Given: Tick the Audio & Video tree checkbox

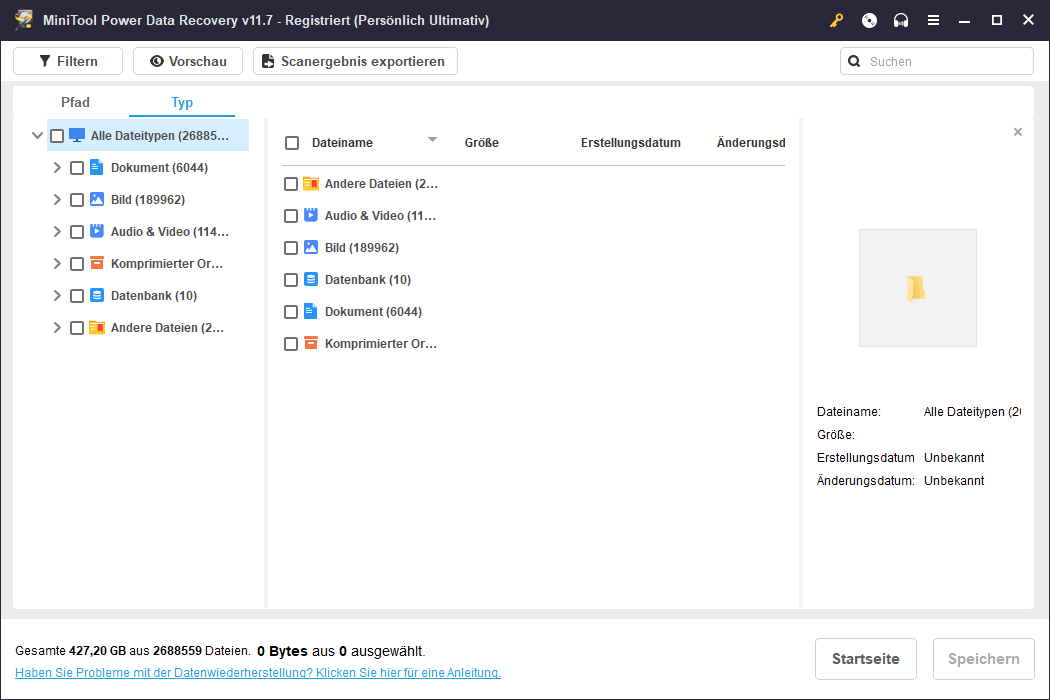Looking at the screenshot, I should [77, 232].
